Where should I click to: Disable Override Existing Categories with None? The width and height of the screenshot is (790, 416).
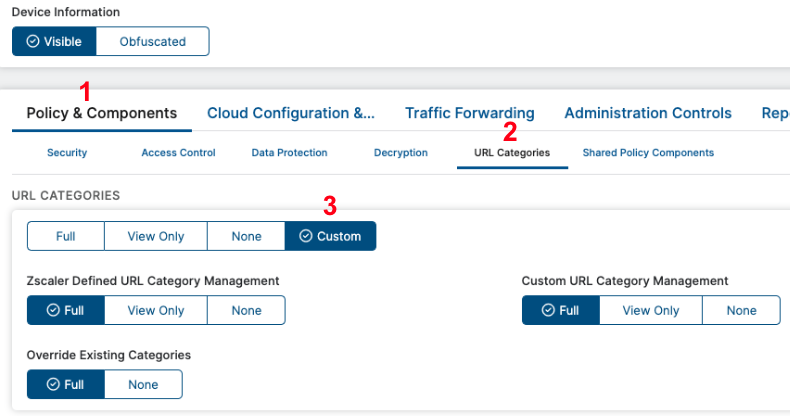[143, 384]
